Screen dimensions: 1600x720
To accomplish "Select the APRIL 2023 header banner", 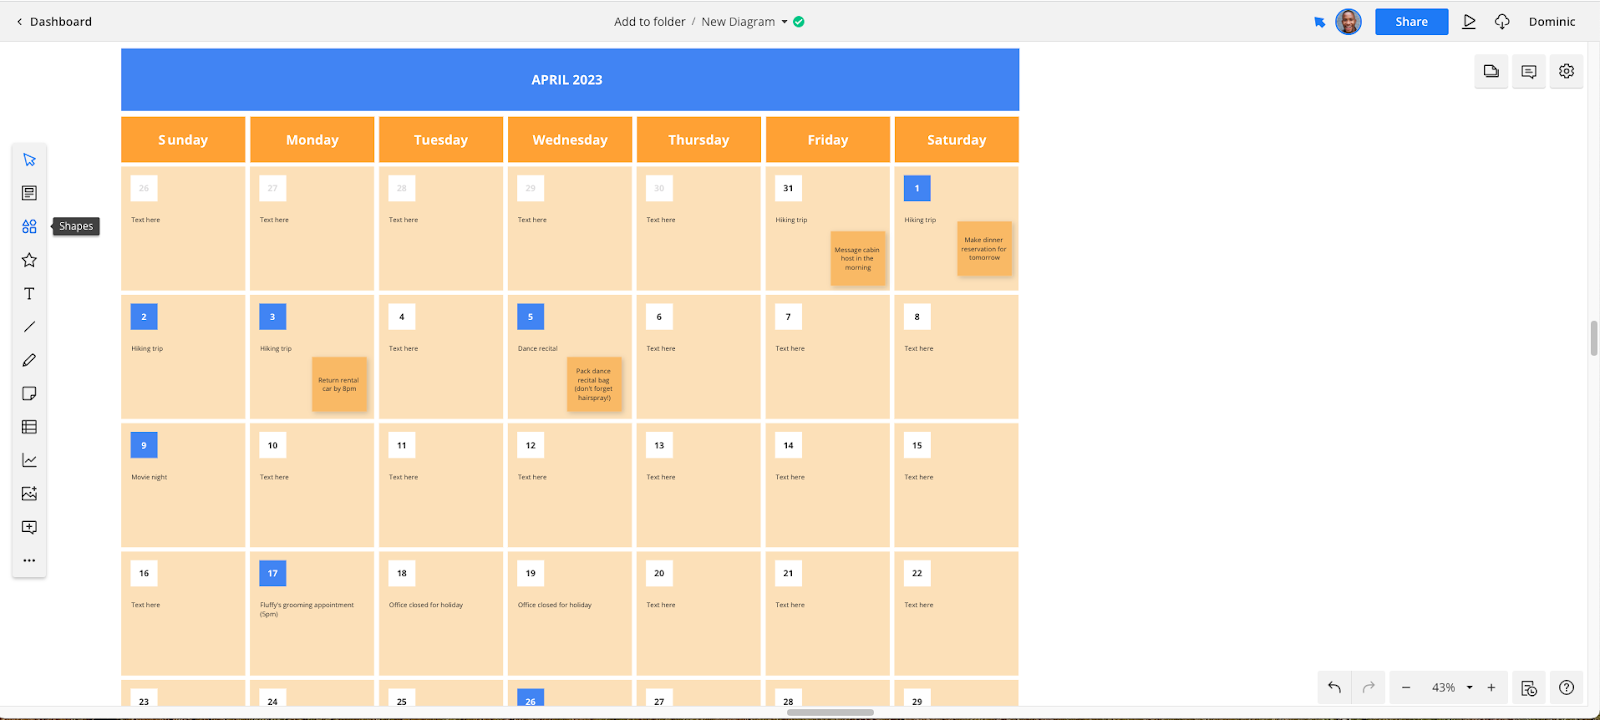I will click(570, 80).
